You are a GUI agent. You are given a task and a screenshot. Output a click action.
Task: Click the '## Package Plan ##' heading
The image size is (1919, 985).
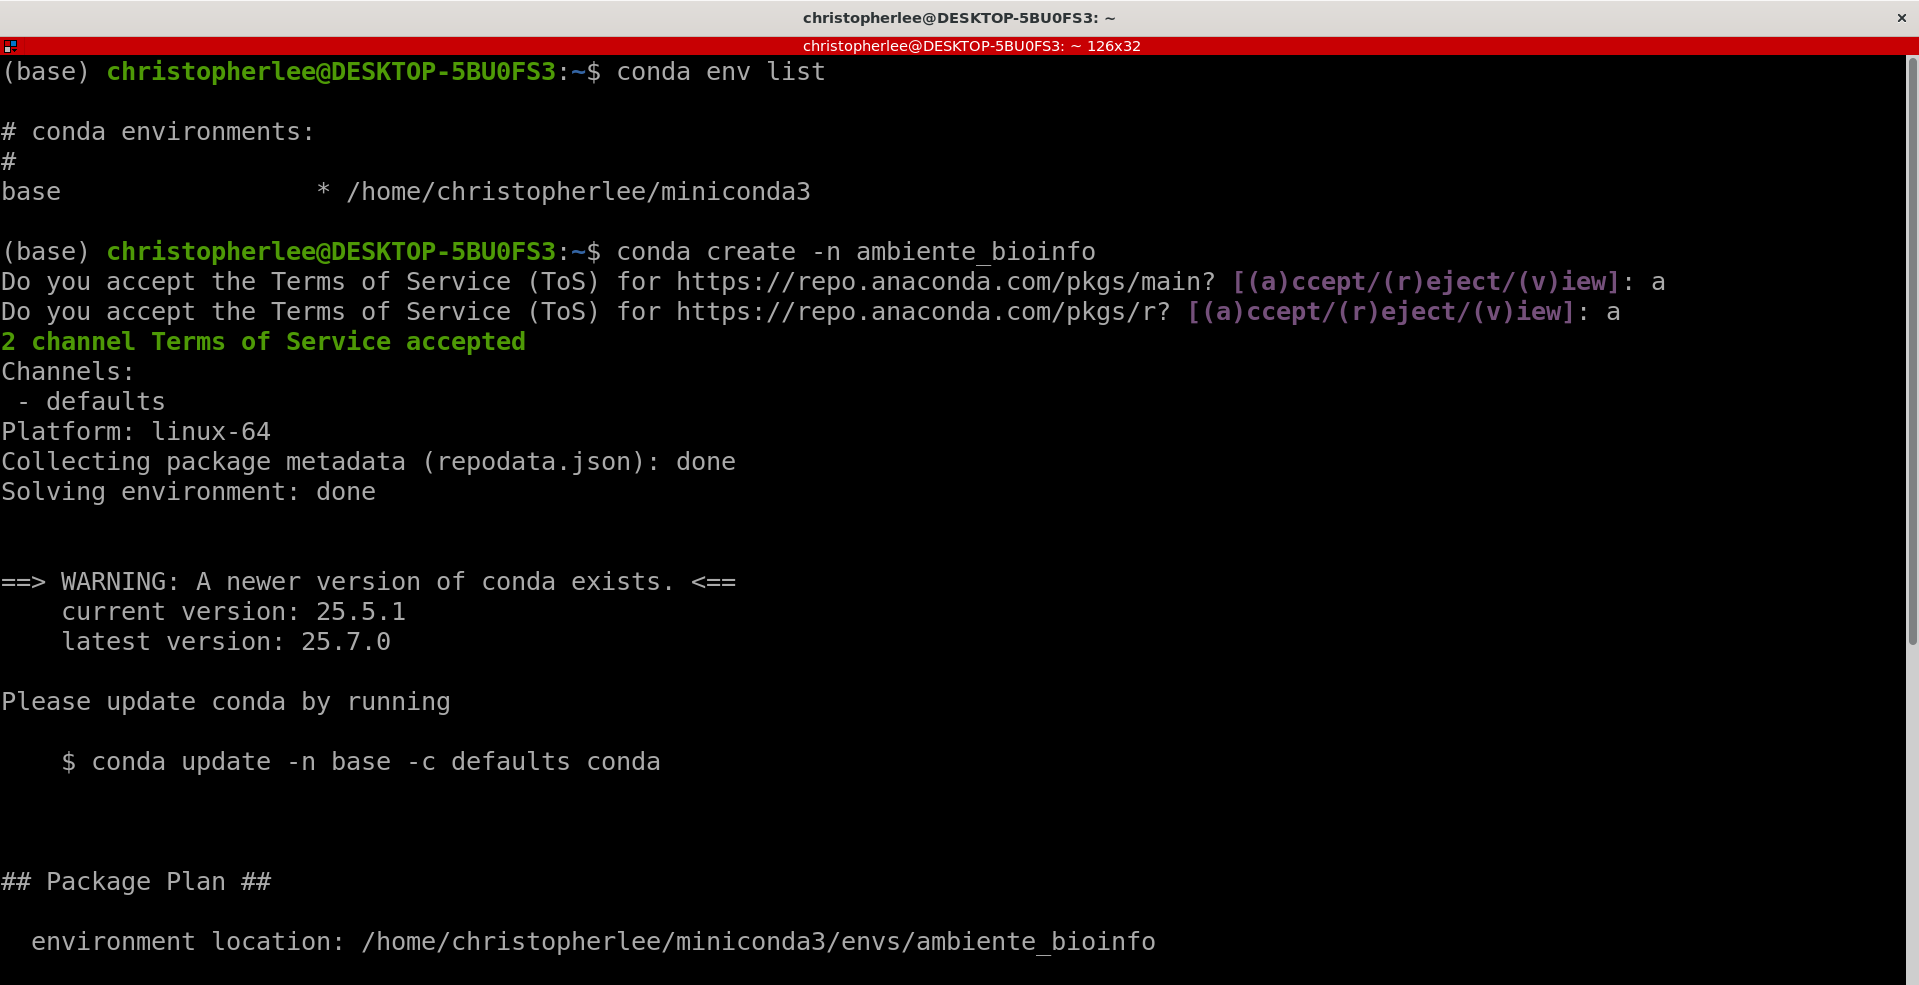click(x=136, y=882)
